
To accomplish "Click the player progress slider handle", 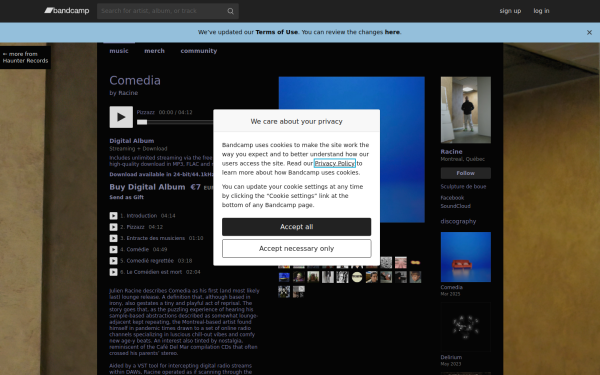I will 142,122.
